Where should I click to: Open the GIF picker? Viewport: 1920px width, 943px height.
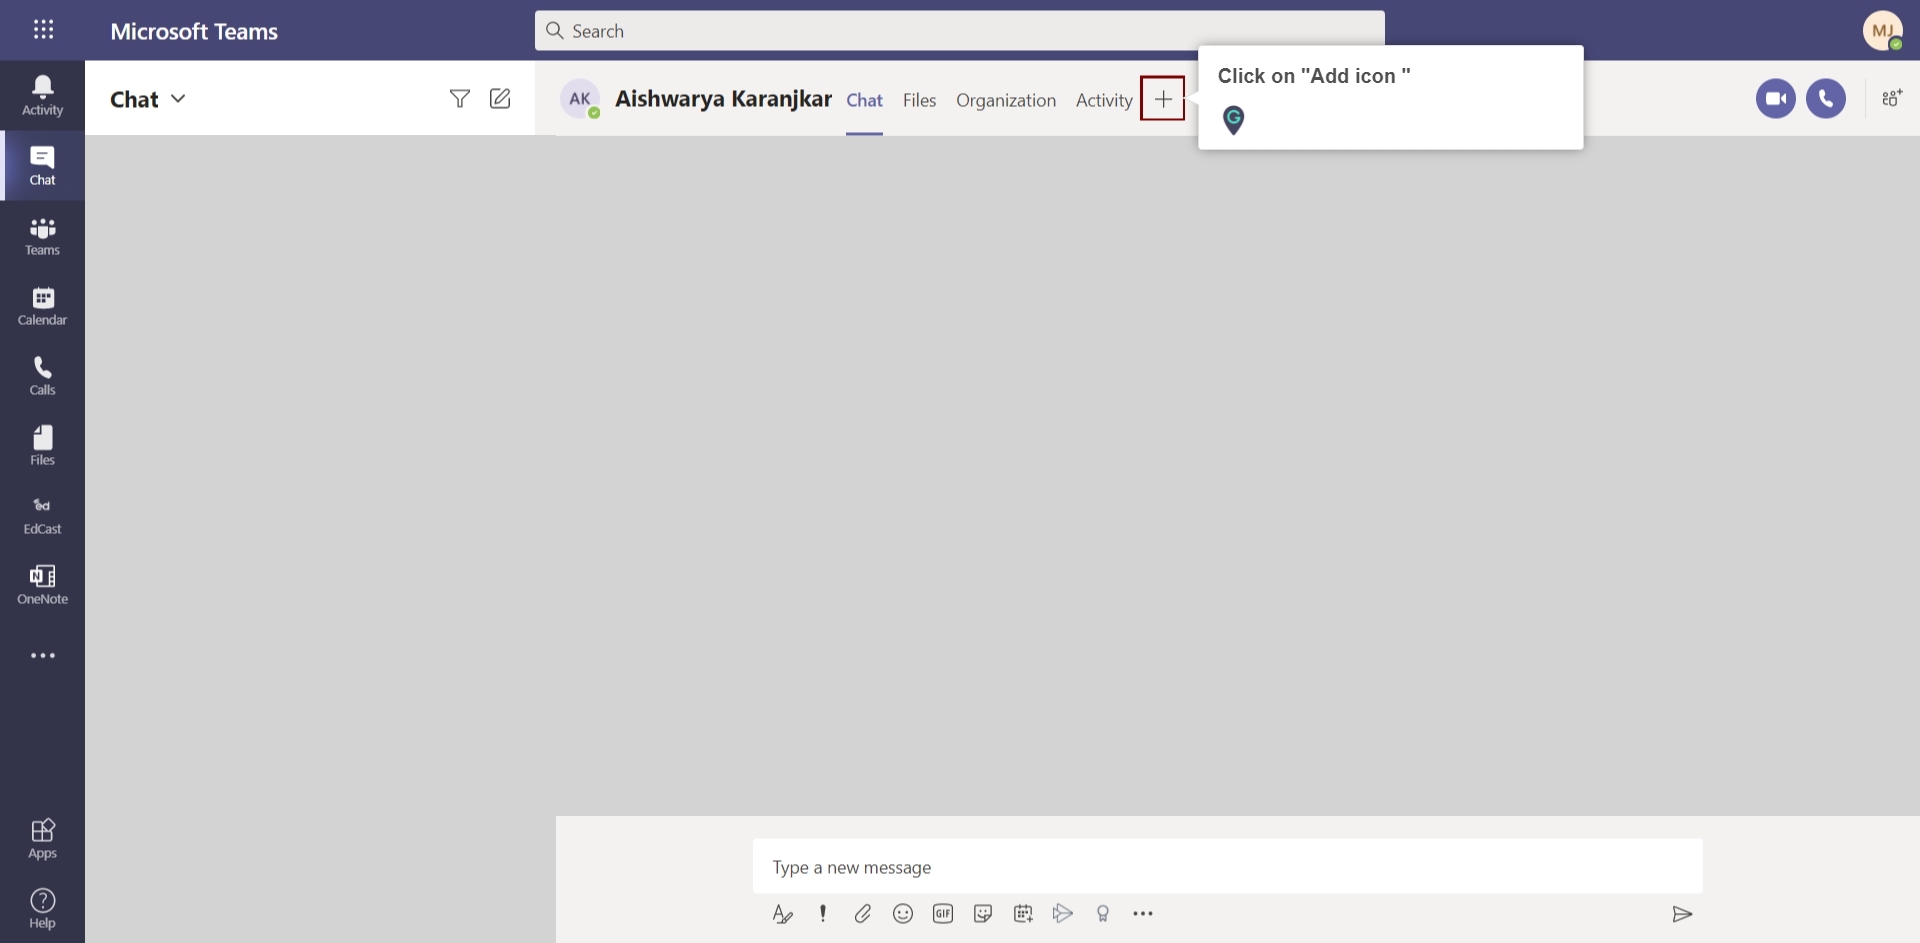pyautogui.click(x=943, y=913)
